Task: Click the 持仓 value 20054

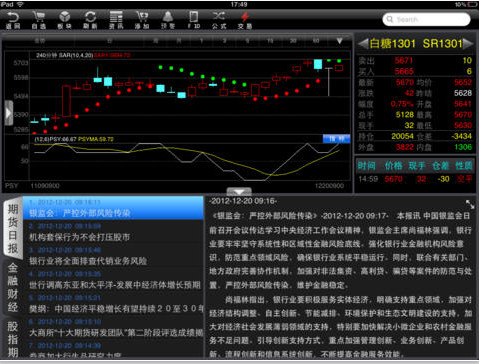Action: [x=402, y=136]
